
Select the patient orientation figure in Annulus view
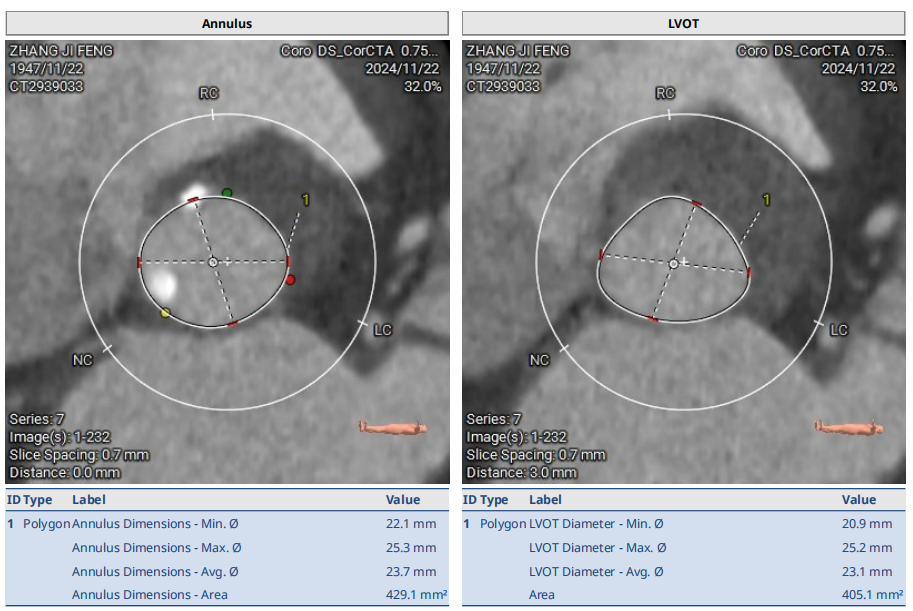pos(392,427)
